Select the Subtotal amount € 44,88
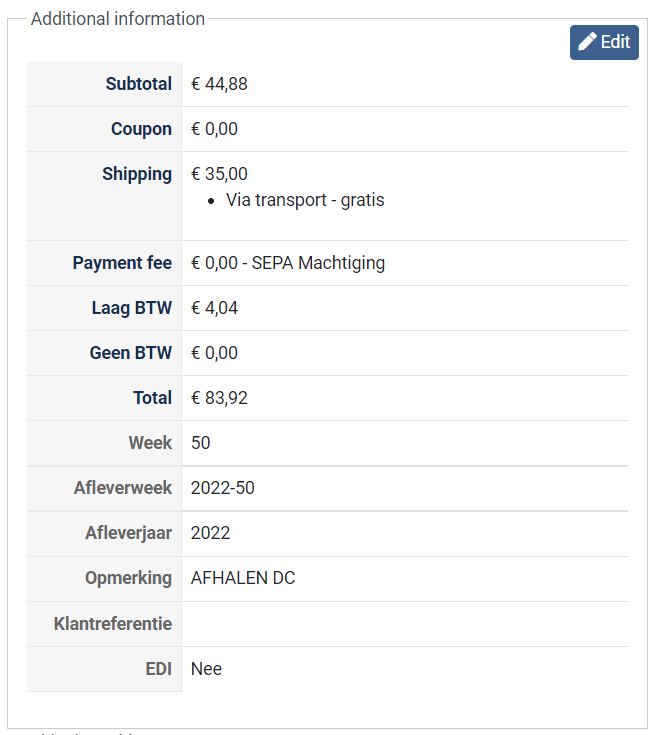This screenshot has height=735, width=659. click(219, 84)
